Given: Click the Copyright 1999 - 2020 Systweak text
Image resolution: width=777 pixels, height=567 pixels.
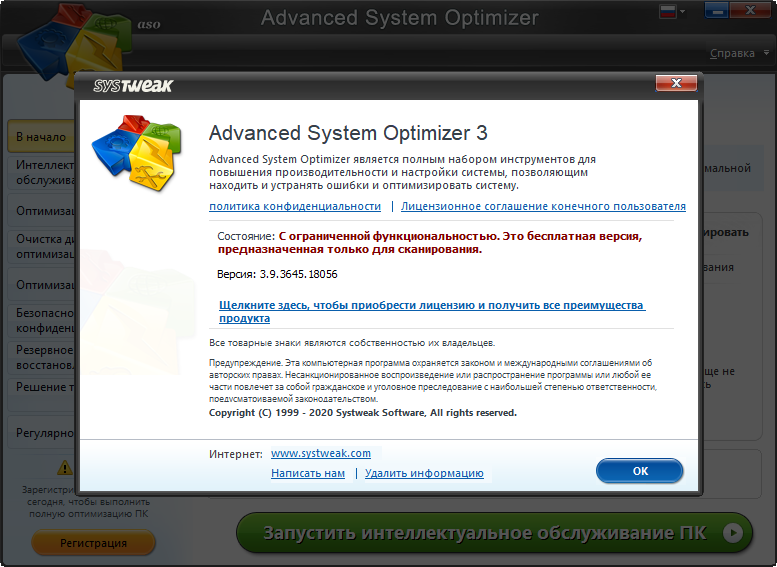Looking at the screenshot, I should coord(363,413).
